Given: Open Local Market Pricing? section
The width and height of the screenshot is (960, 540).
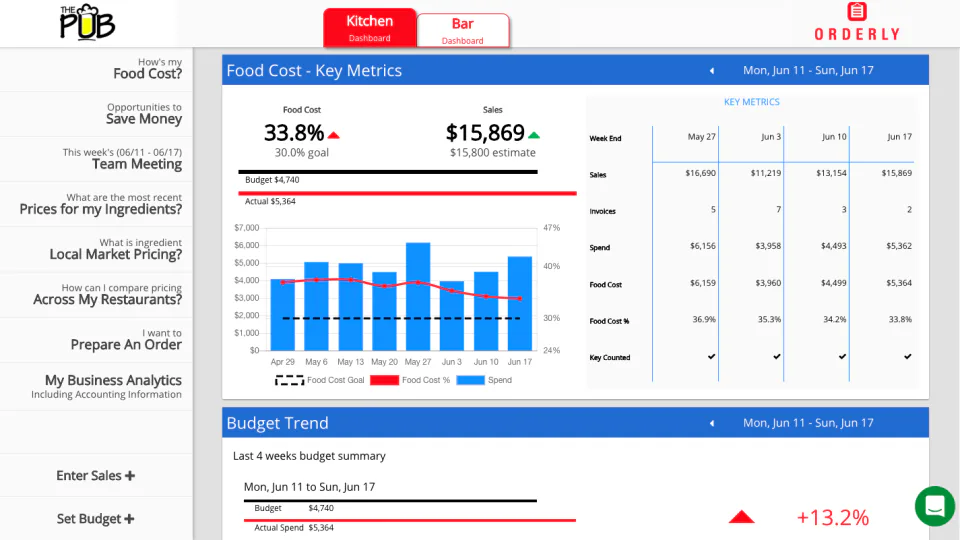Looking at the screenshot, I should [96, 250].
